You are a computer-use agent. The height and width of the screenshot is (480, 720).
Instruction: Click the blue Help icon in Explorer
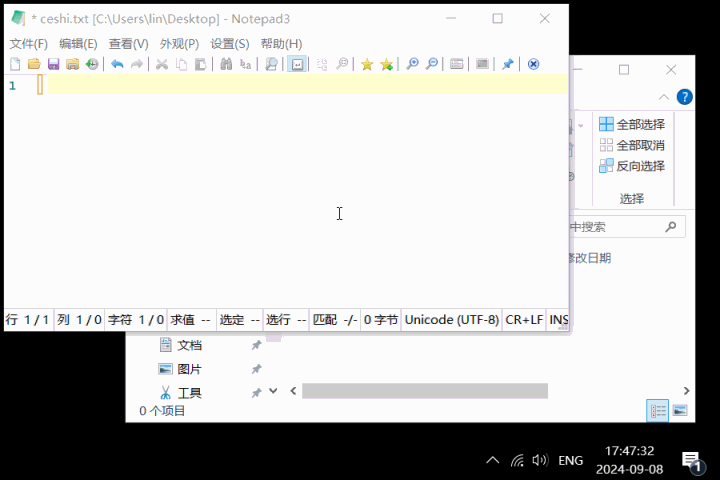pos(684,97)
